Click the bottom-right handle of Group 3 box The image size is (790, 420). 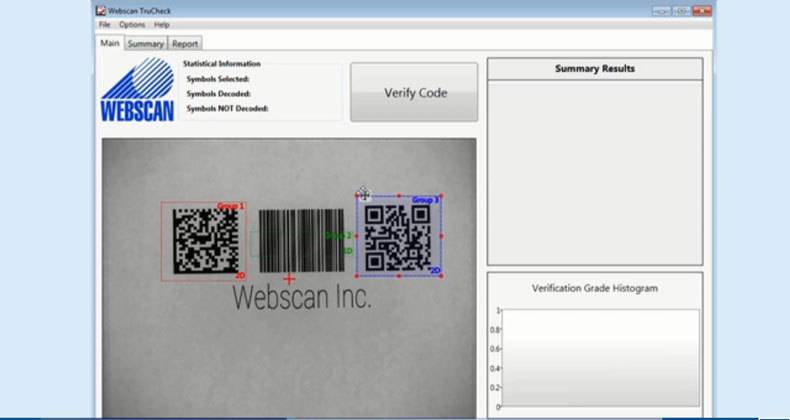tap(441, 275)
